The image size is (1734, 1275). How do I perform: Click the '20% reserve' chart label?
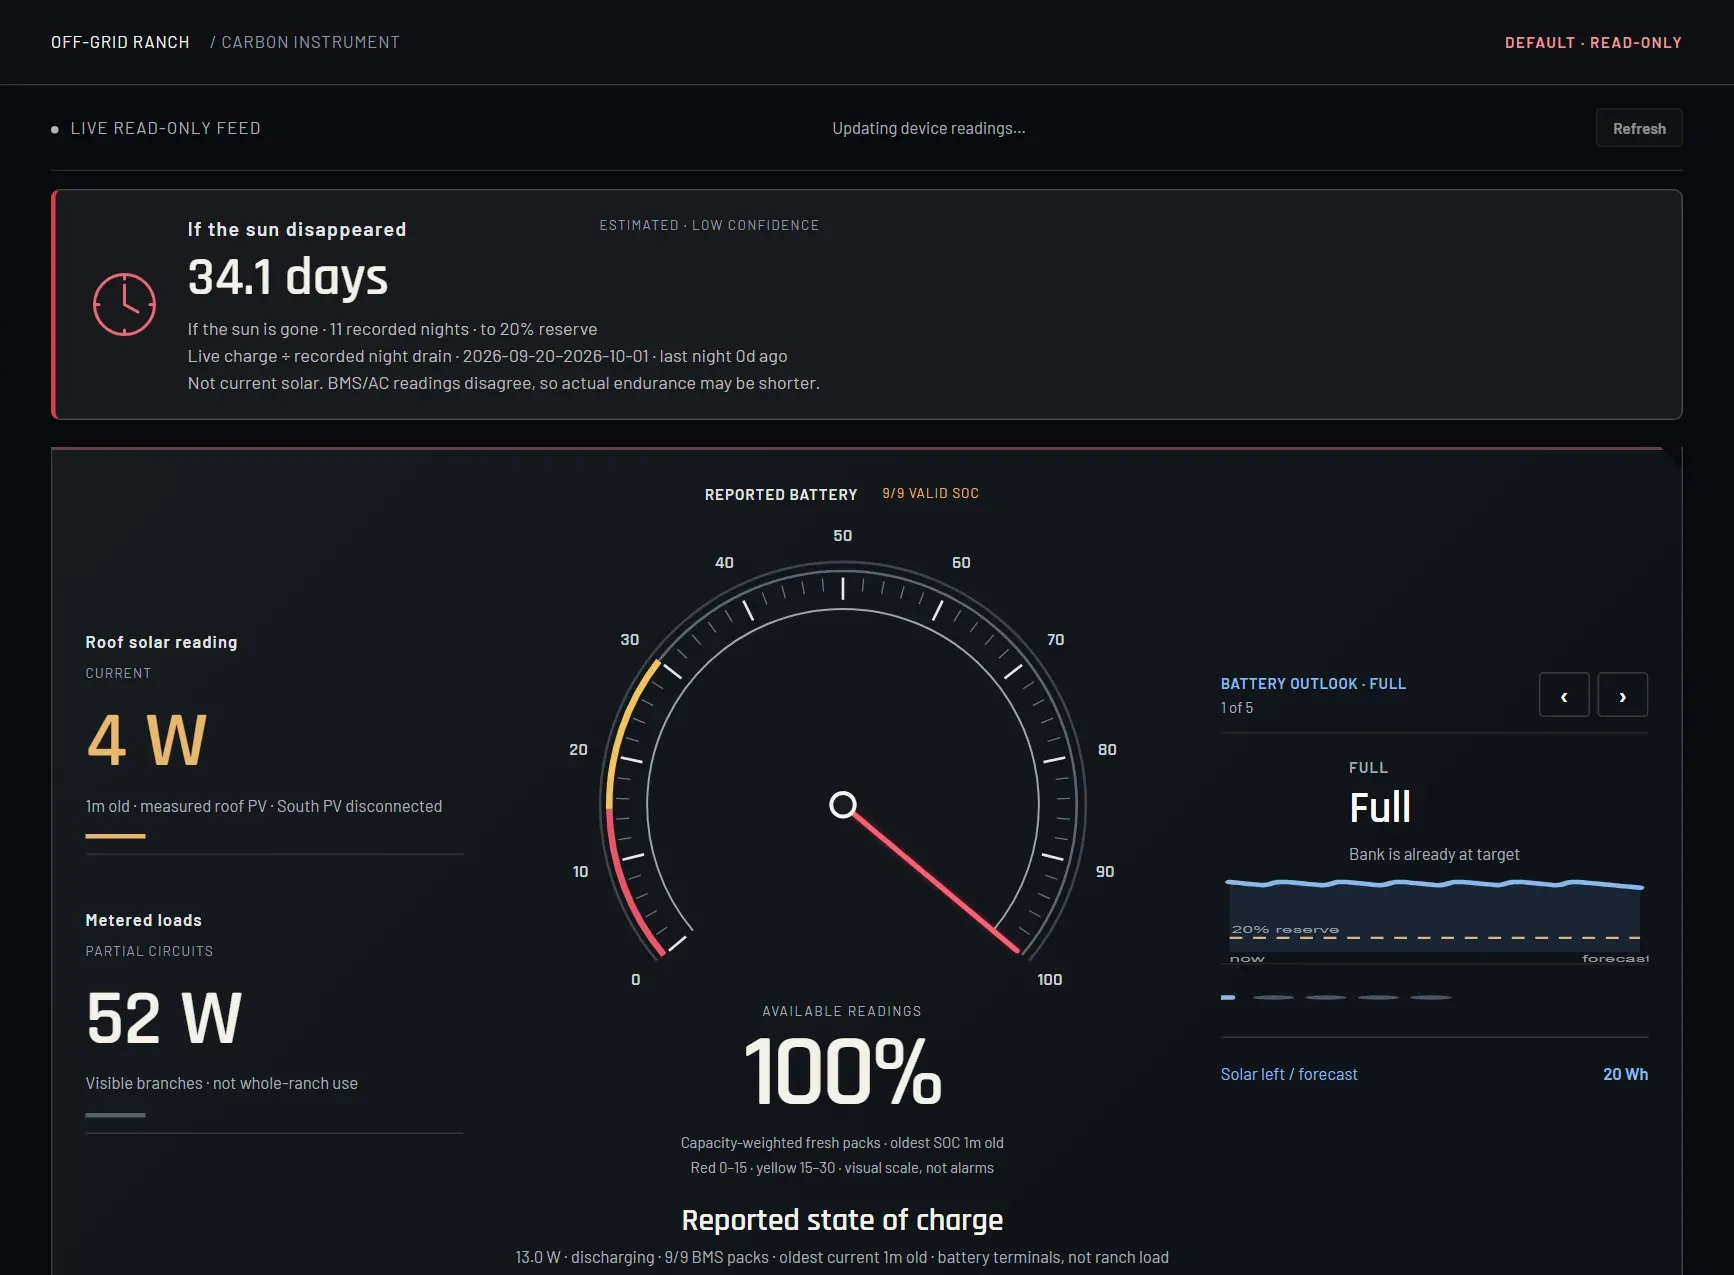[1285, 930]
